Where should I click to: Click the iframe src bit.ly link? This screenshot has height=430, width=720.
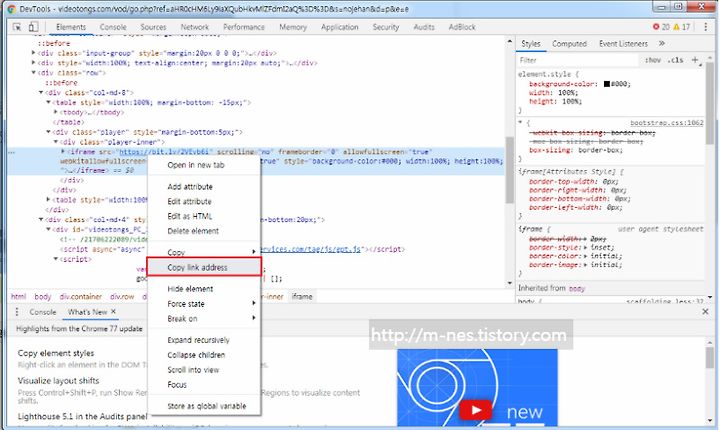164,152
